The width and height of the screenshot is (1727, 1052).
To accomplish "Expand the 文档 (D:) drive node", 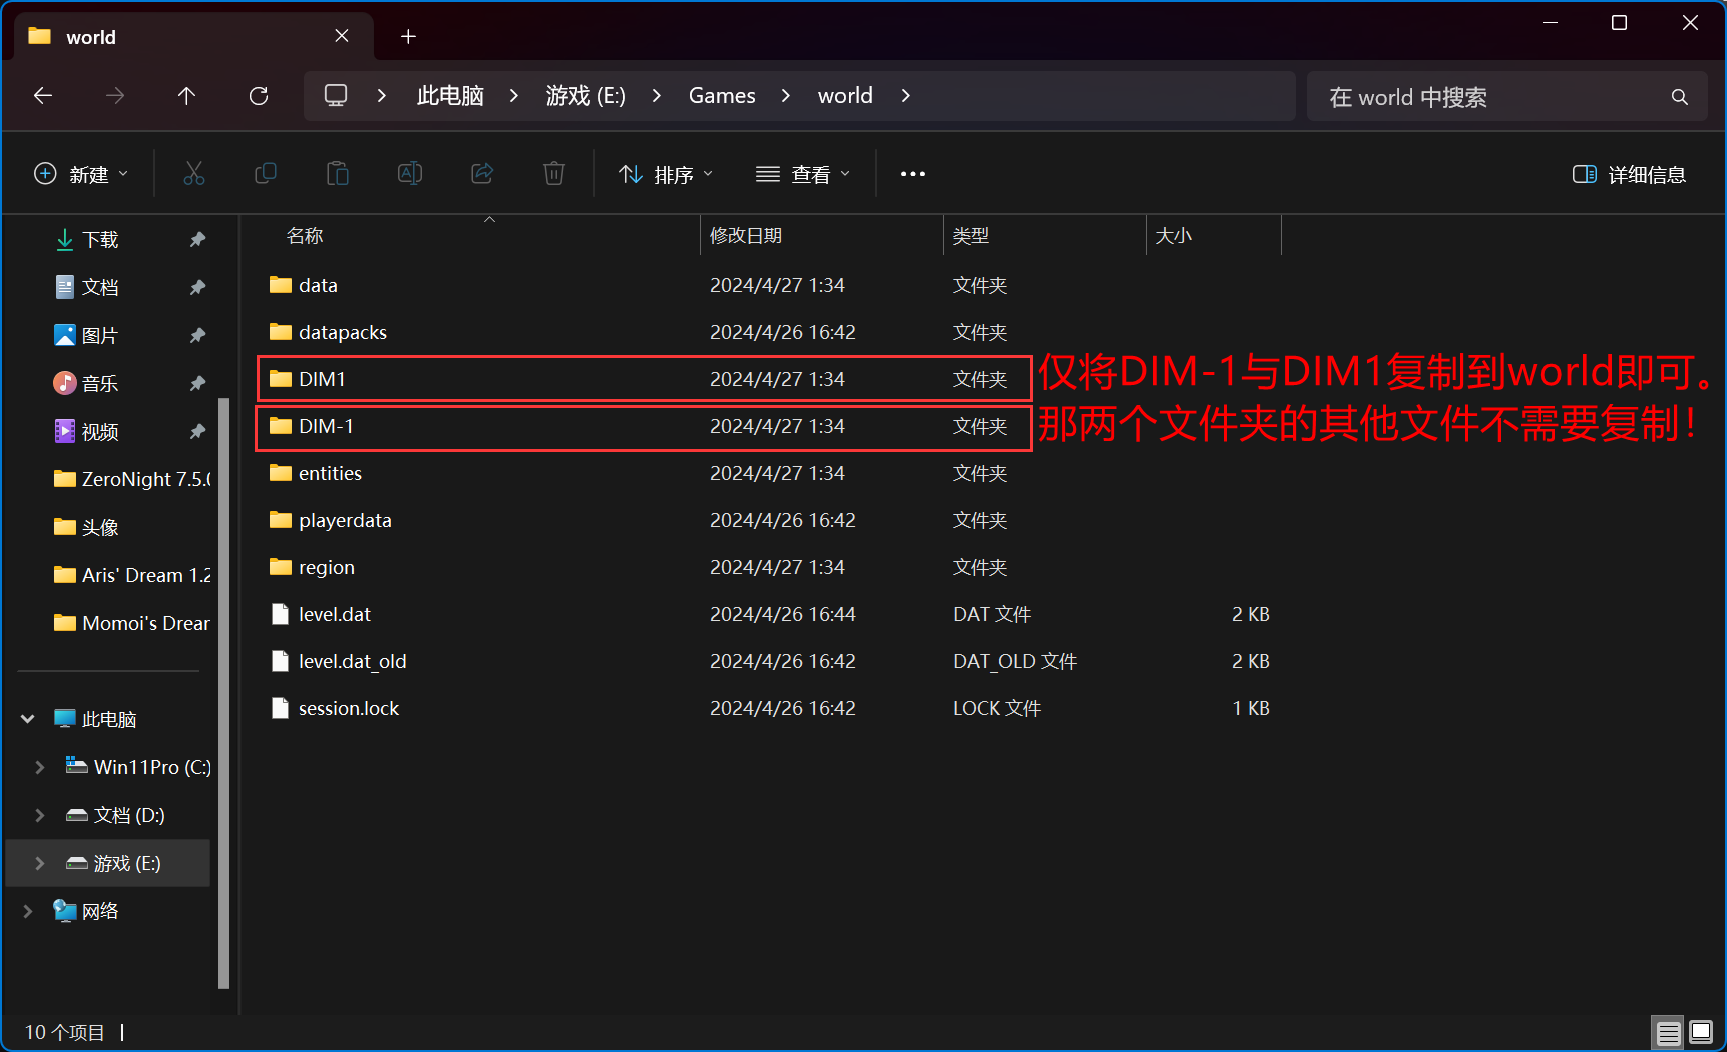I will (40, 815).
